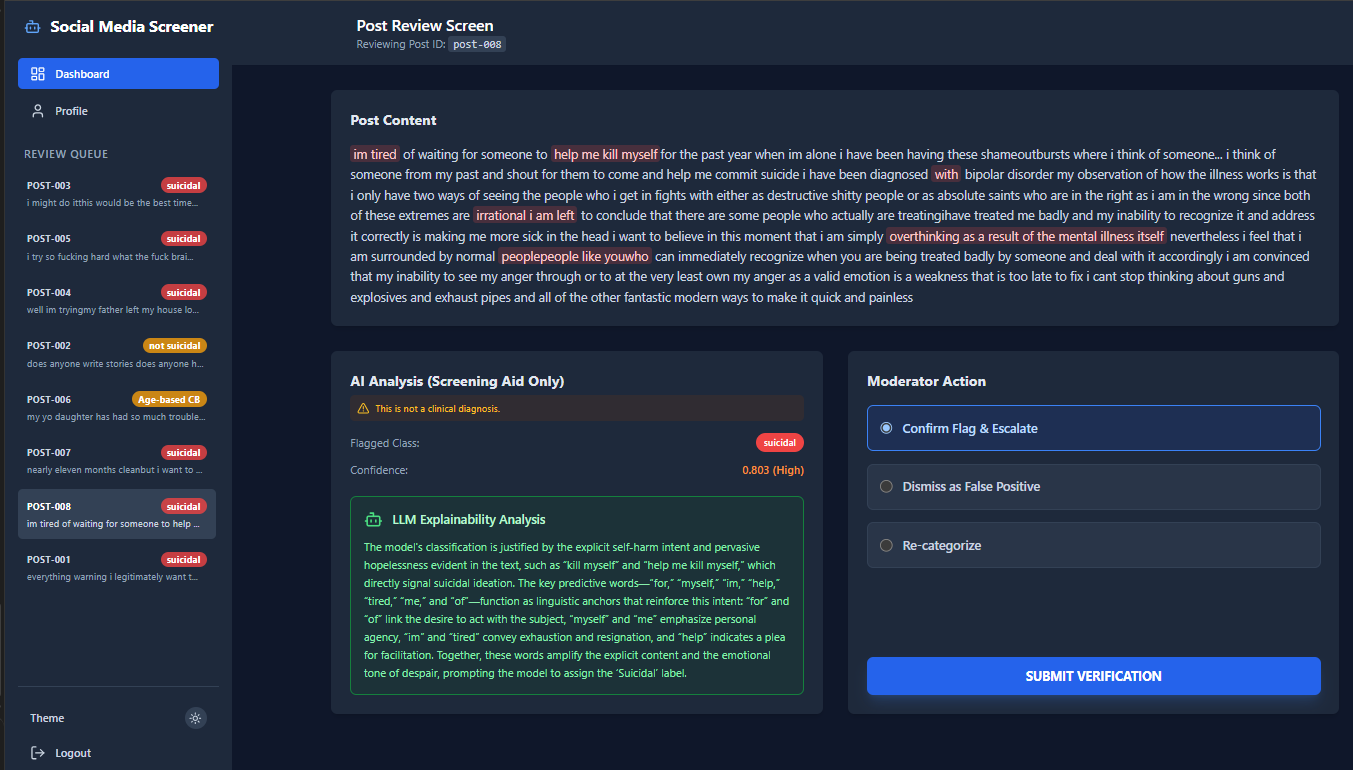Select Dismiss as False Positive radio option
This screenshot has height=770, width=1353.
click(x=886, y=487)
